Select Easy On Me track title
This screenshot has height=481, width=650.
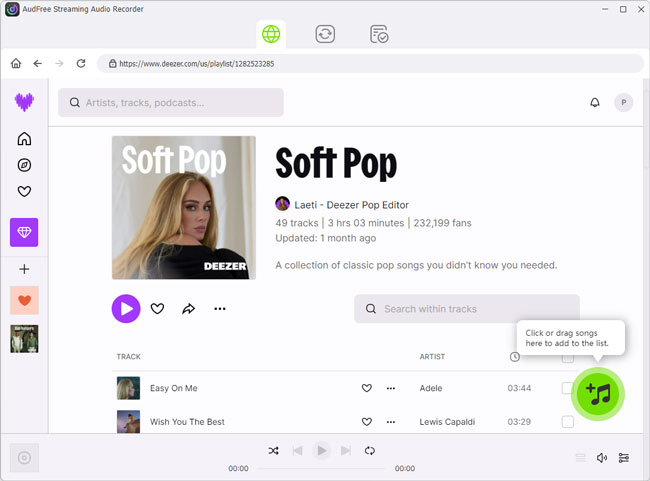(174, 388)
